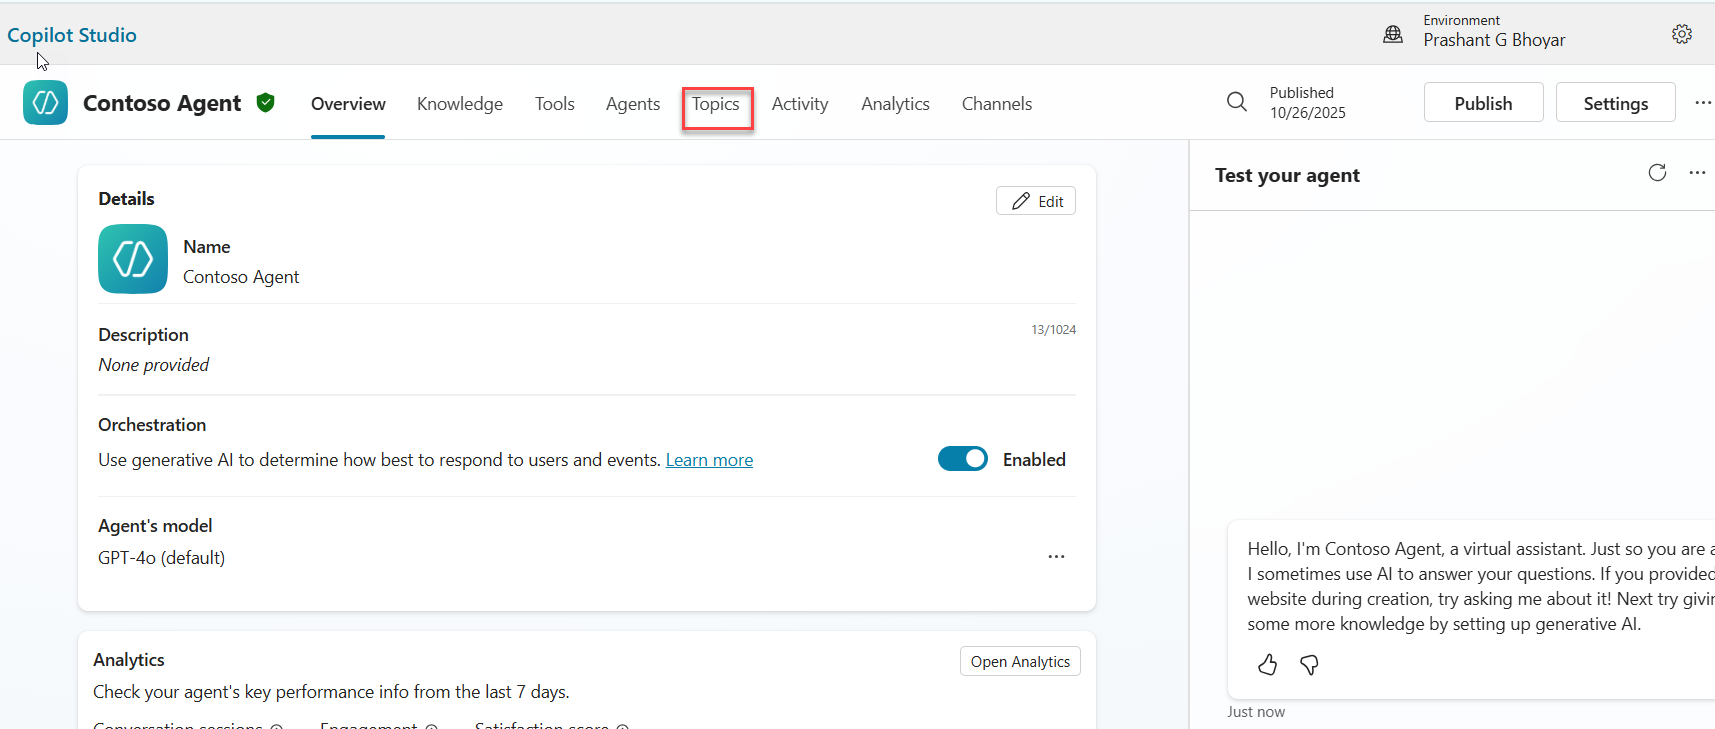Screen dimensions: 1715x729
Task: Click the GPT-4o (default) model text
Action: (x=162, y=557)
